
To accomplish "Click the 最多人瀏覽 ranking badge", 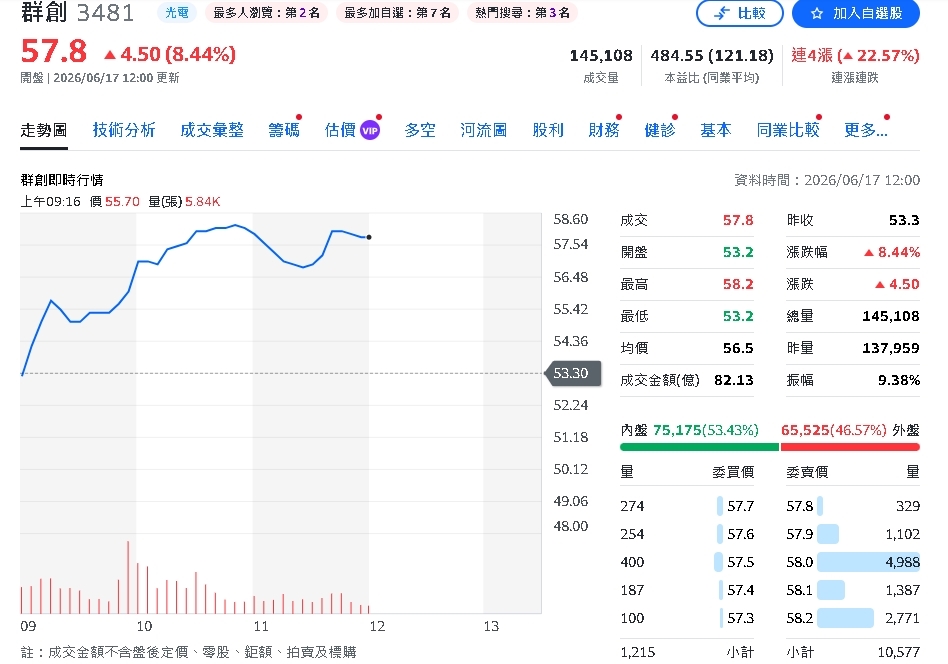I will (x=266, y=13).
